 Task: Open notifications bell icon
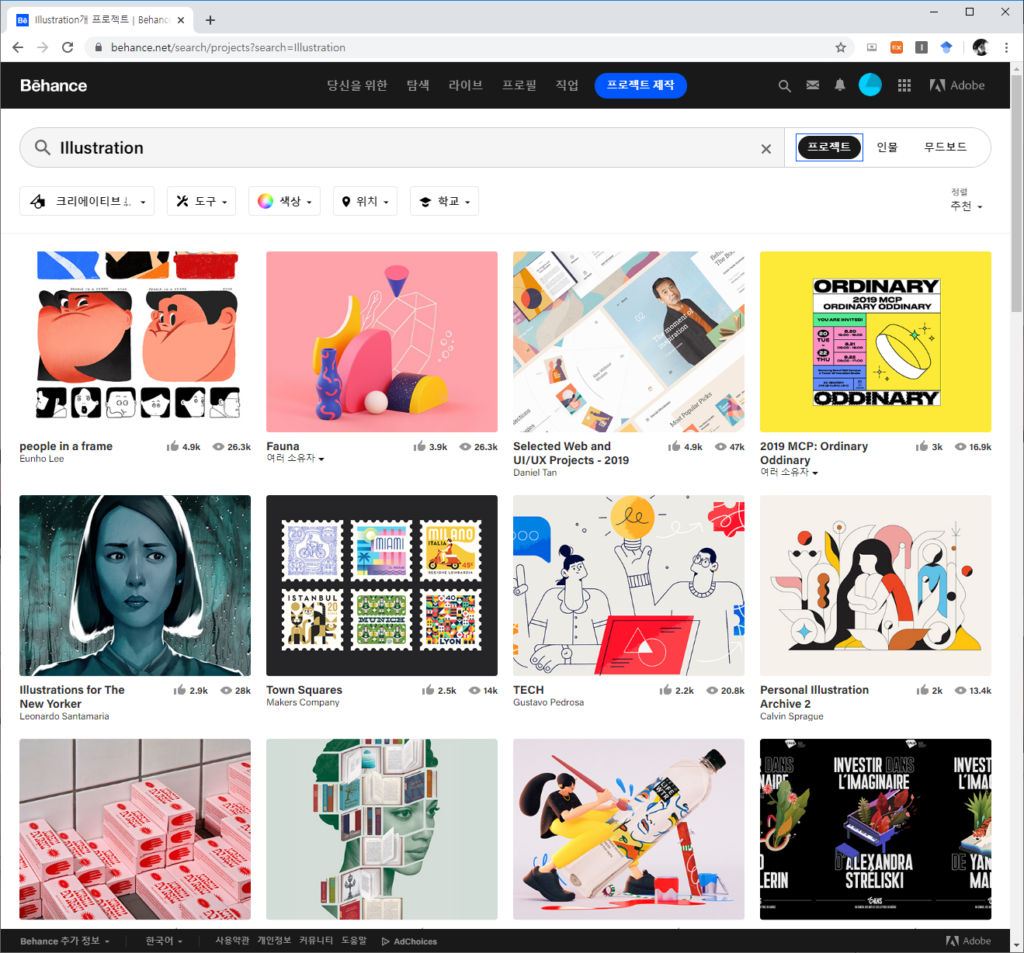(840, 86)
